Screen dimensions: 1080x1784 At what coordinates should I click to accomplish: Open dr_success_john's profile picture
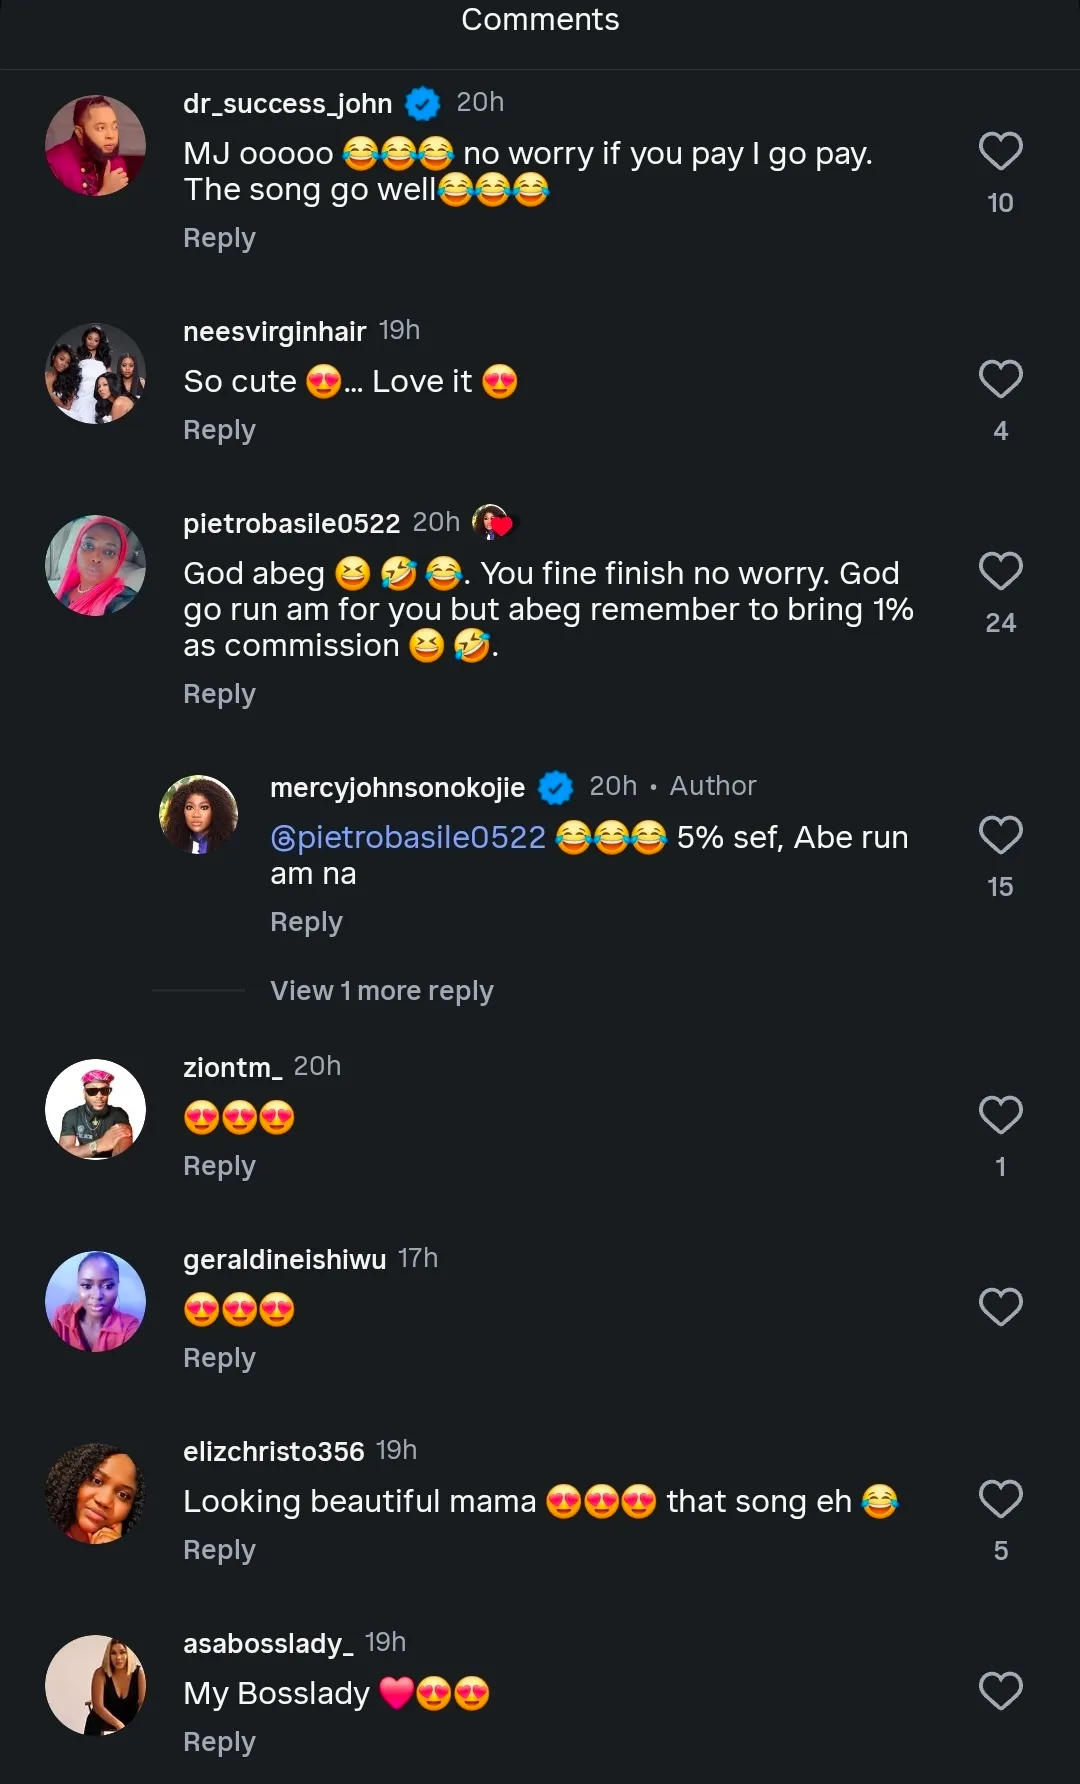pyautogui.click(x=96, y=146)
